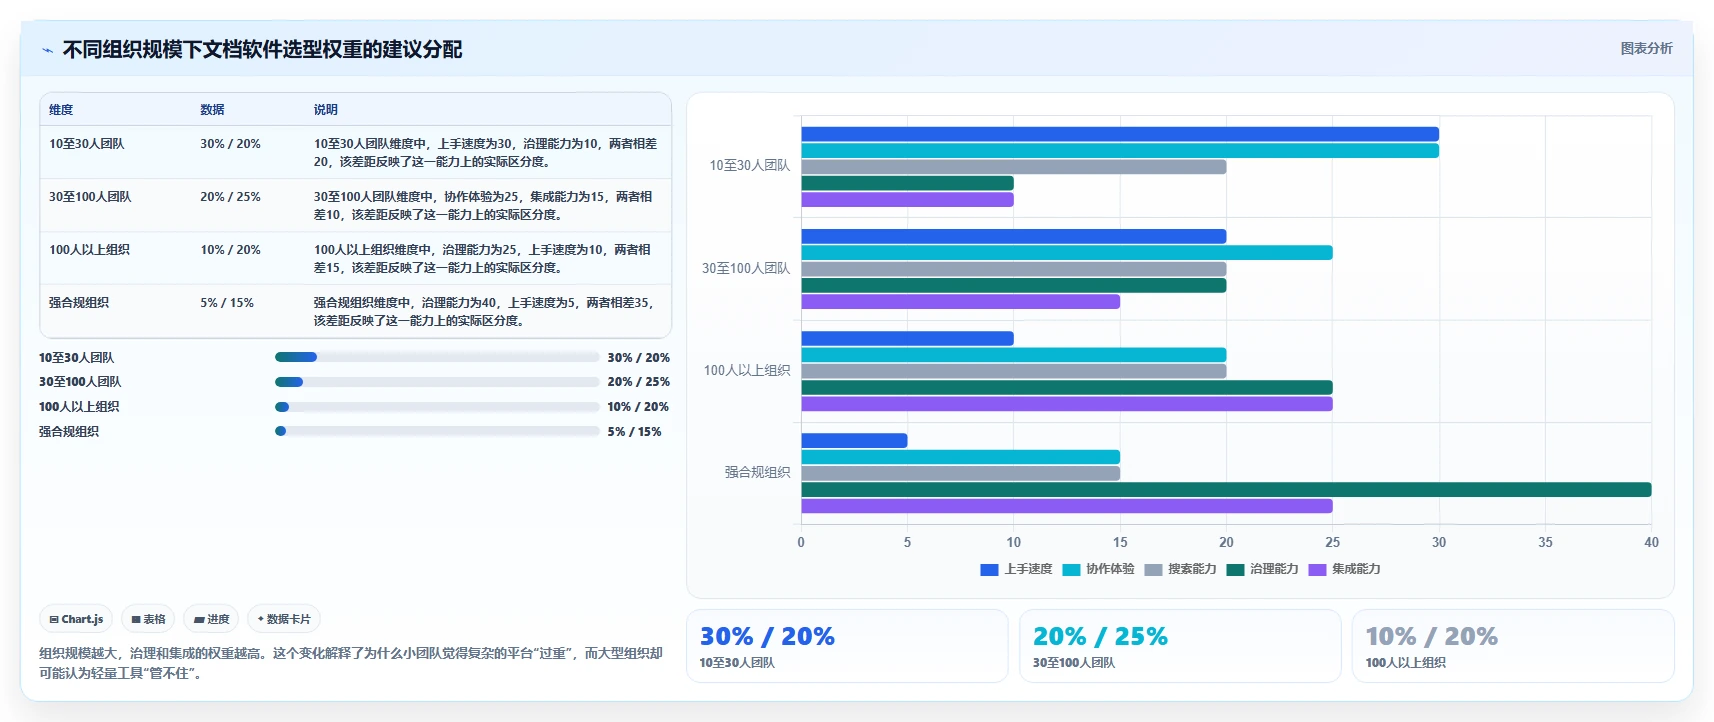Click the blue icon before the chart title
Viewport: 1714px width, 722px height.
47,50
